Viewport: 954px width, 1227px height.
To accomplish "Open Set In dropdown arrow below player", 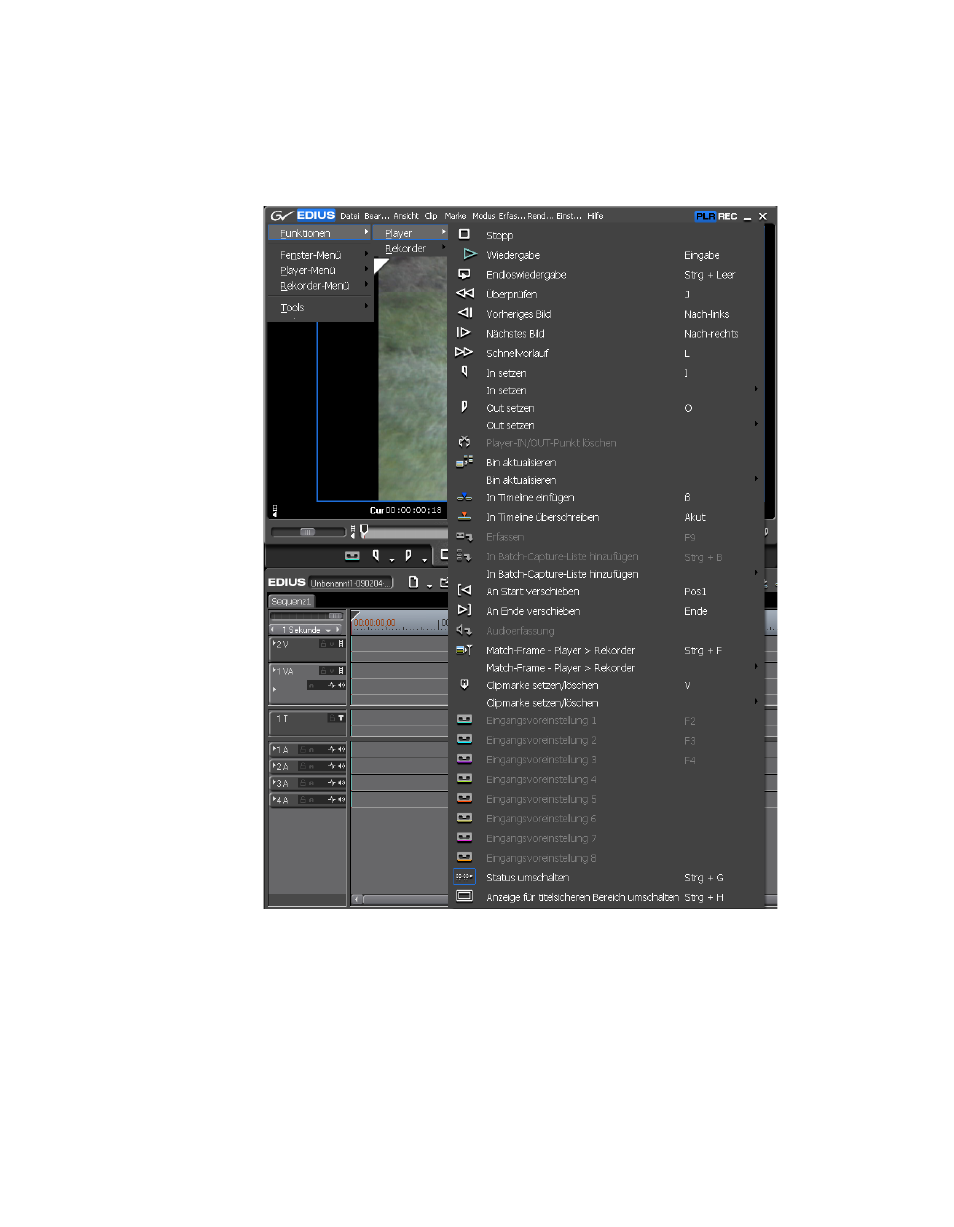I will click(391, 559).
